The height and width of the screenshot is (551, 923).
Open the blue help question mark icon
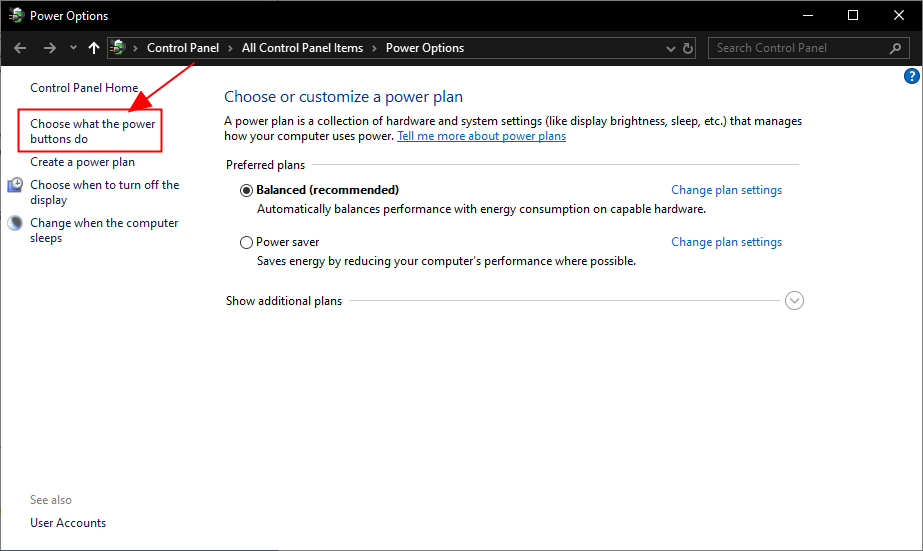tap(911, 76)
